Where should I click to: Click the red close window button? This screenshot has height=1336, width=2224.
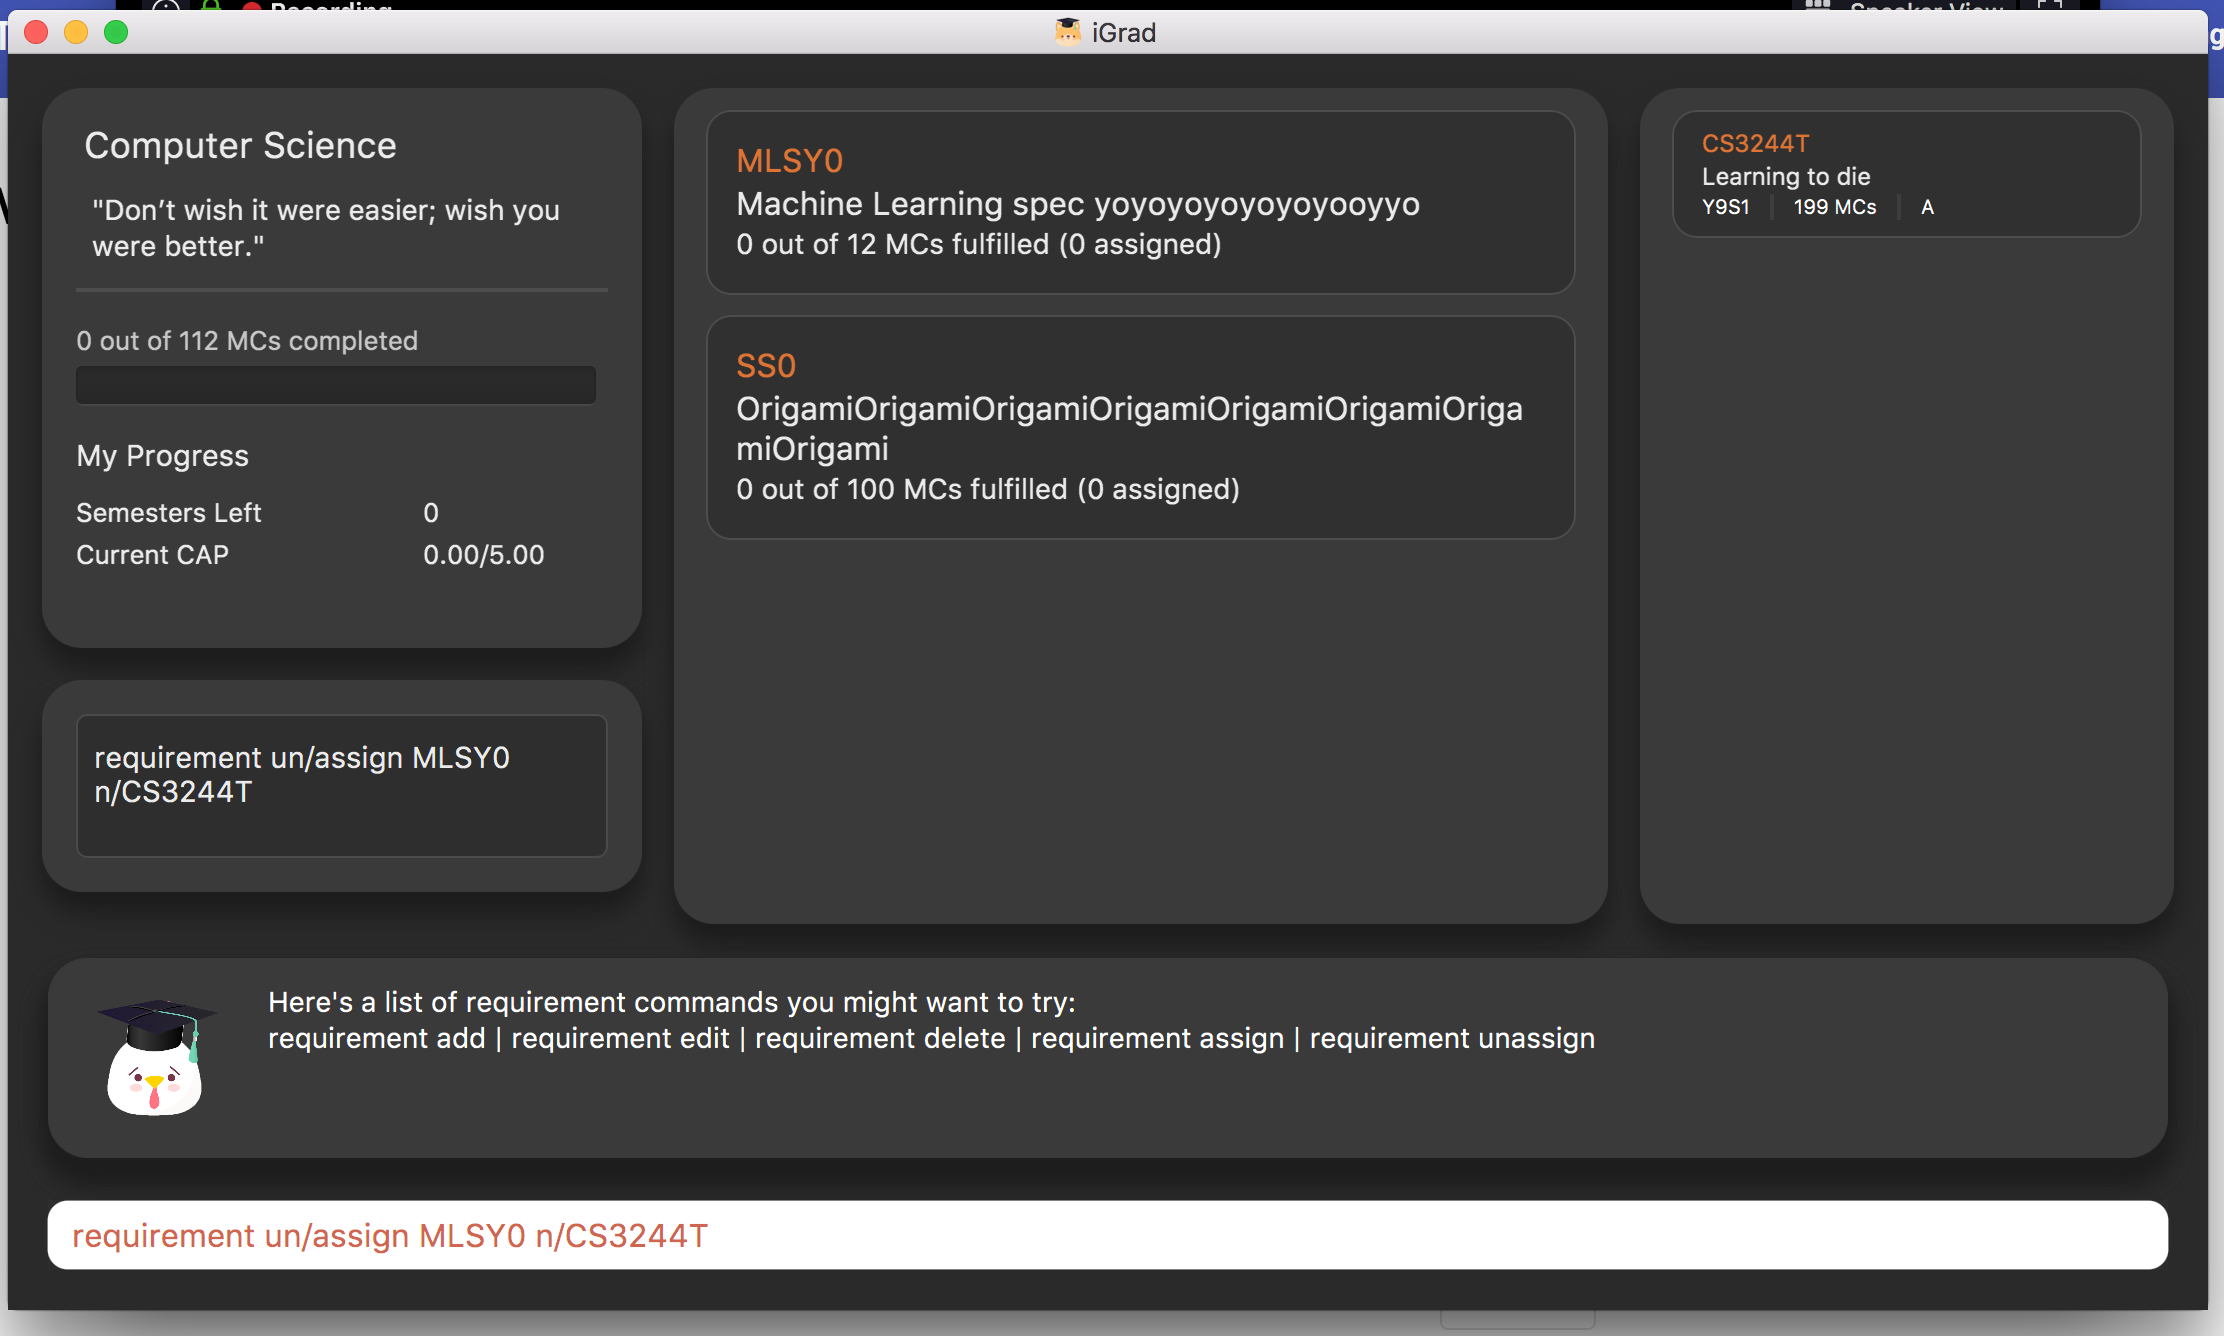(x=36, y=32)
